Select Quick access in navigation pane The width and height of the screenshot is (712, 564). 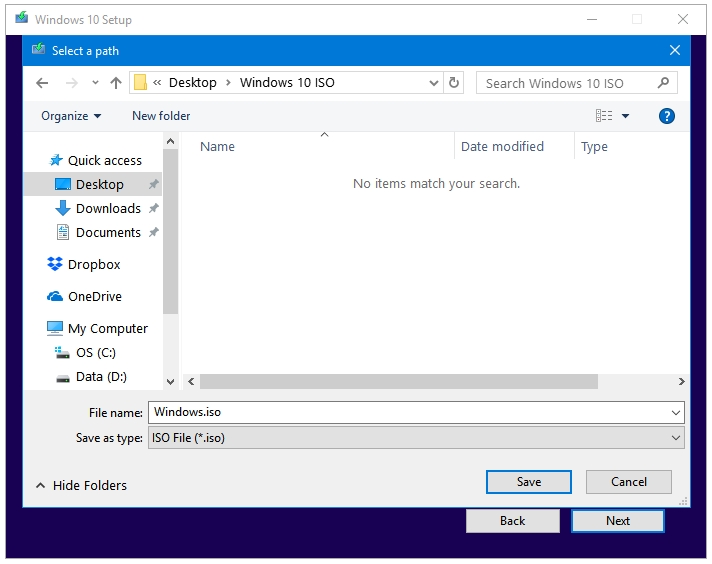click(104, 160)
